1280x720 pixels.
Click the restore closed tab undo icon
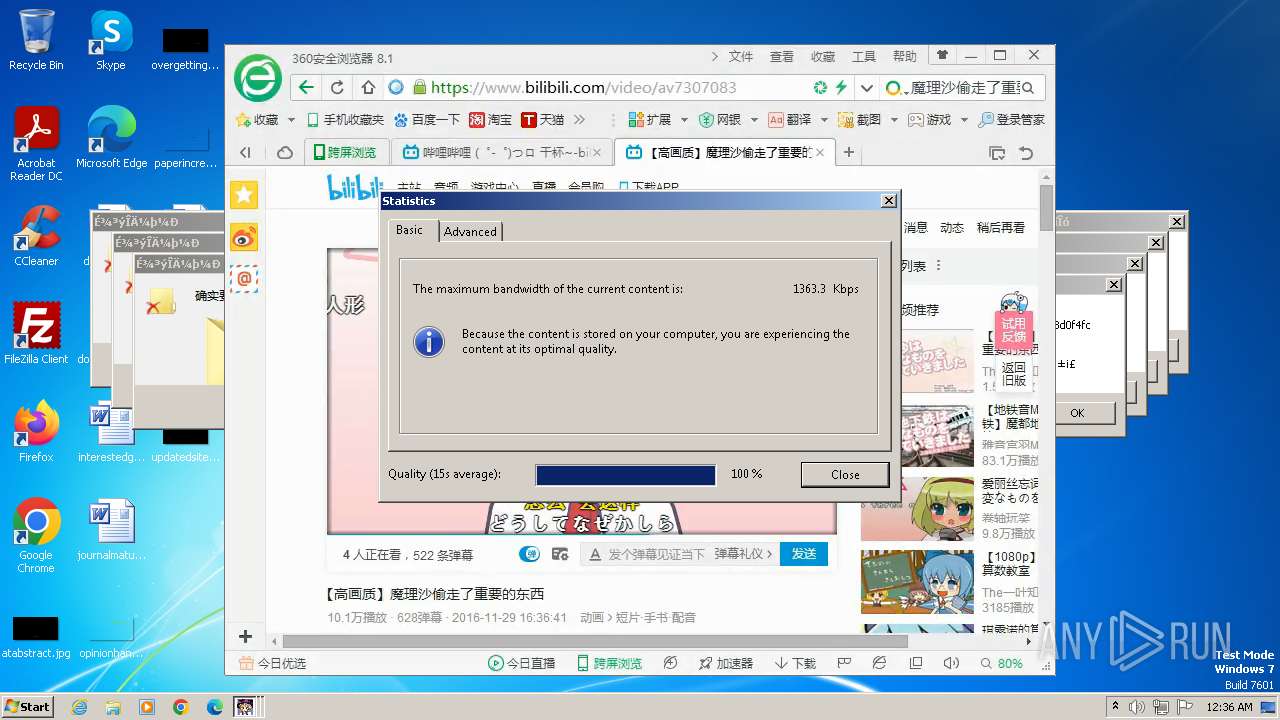(x=1026, y=153)
